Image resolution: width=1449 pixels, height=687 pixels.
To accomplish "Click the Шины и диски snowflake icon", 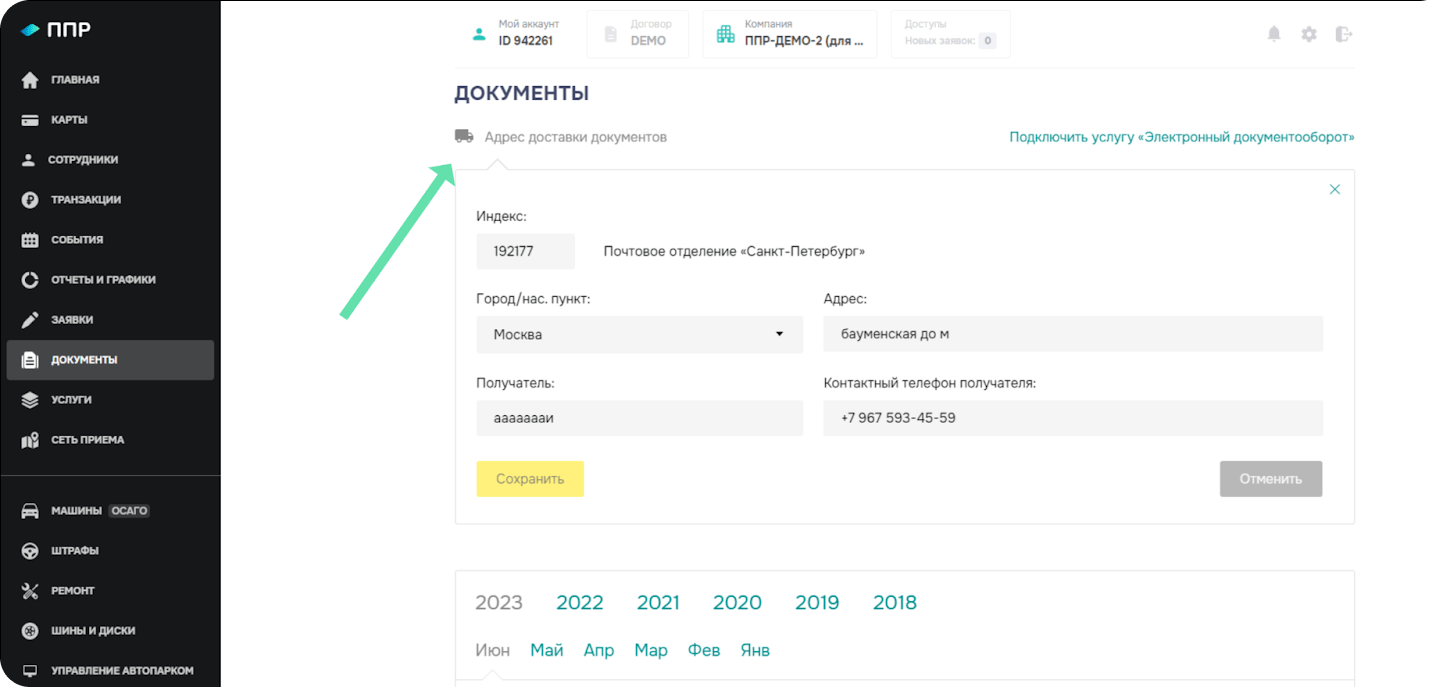I will pyautogui.click(x=30, y=631).
